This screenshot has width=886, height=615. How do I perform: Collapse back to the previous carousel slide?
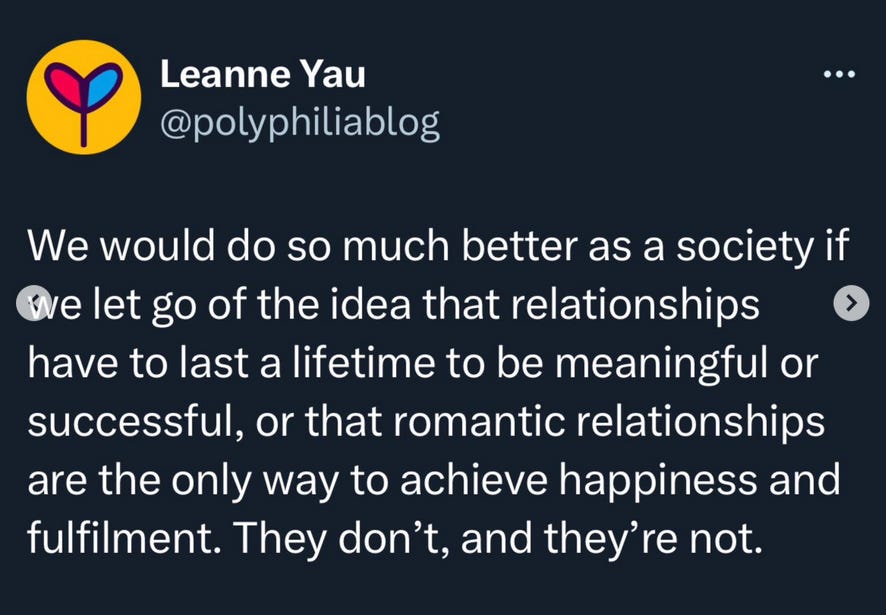(33, 303)
